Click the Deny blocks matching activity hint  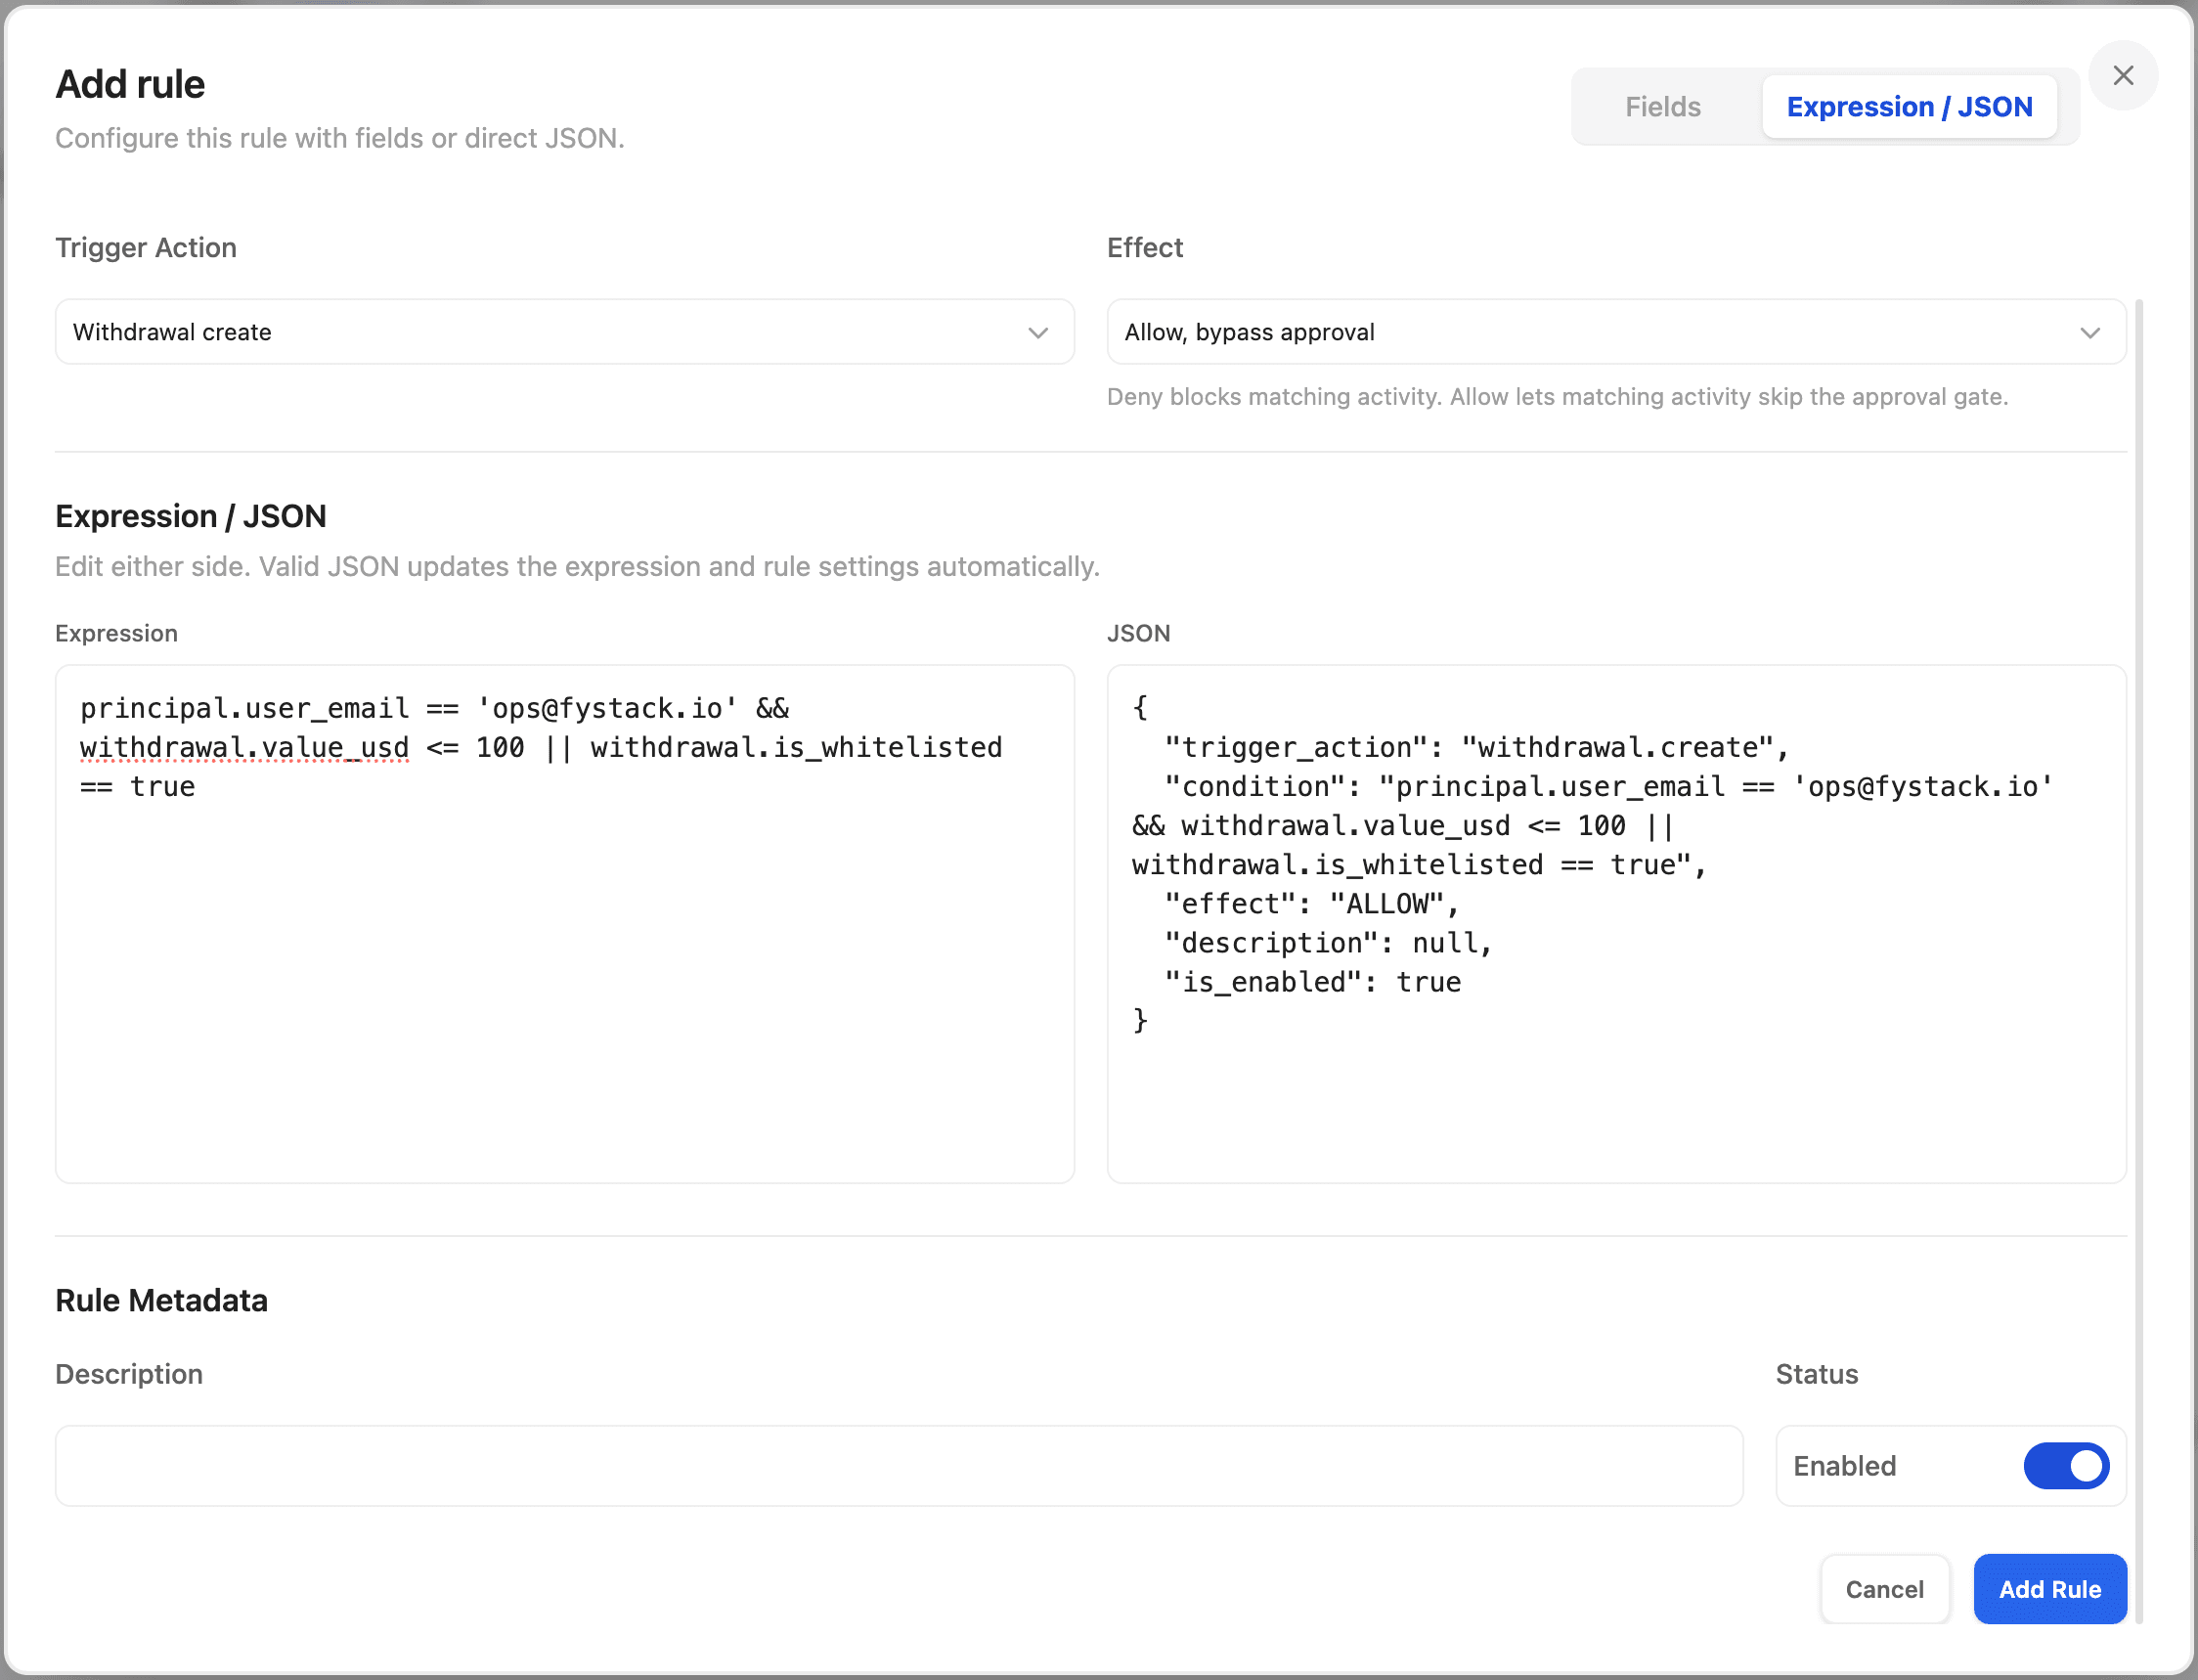pos(1557,397)
